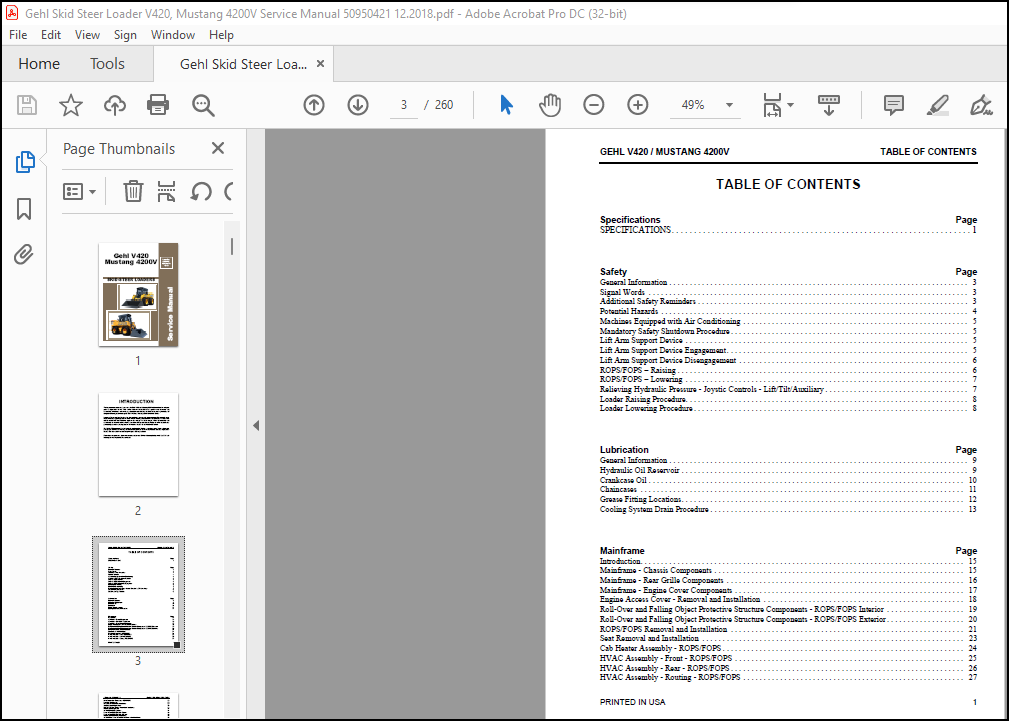
Task: Select page 3 table of contents thumbnail
Action: pyautogui.click(x=138, y=594)
